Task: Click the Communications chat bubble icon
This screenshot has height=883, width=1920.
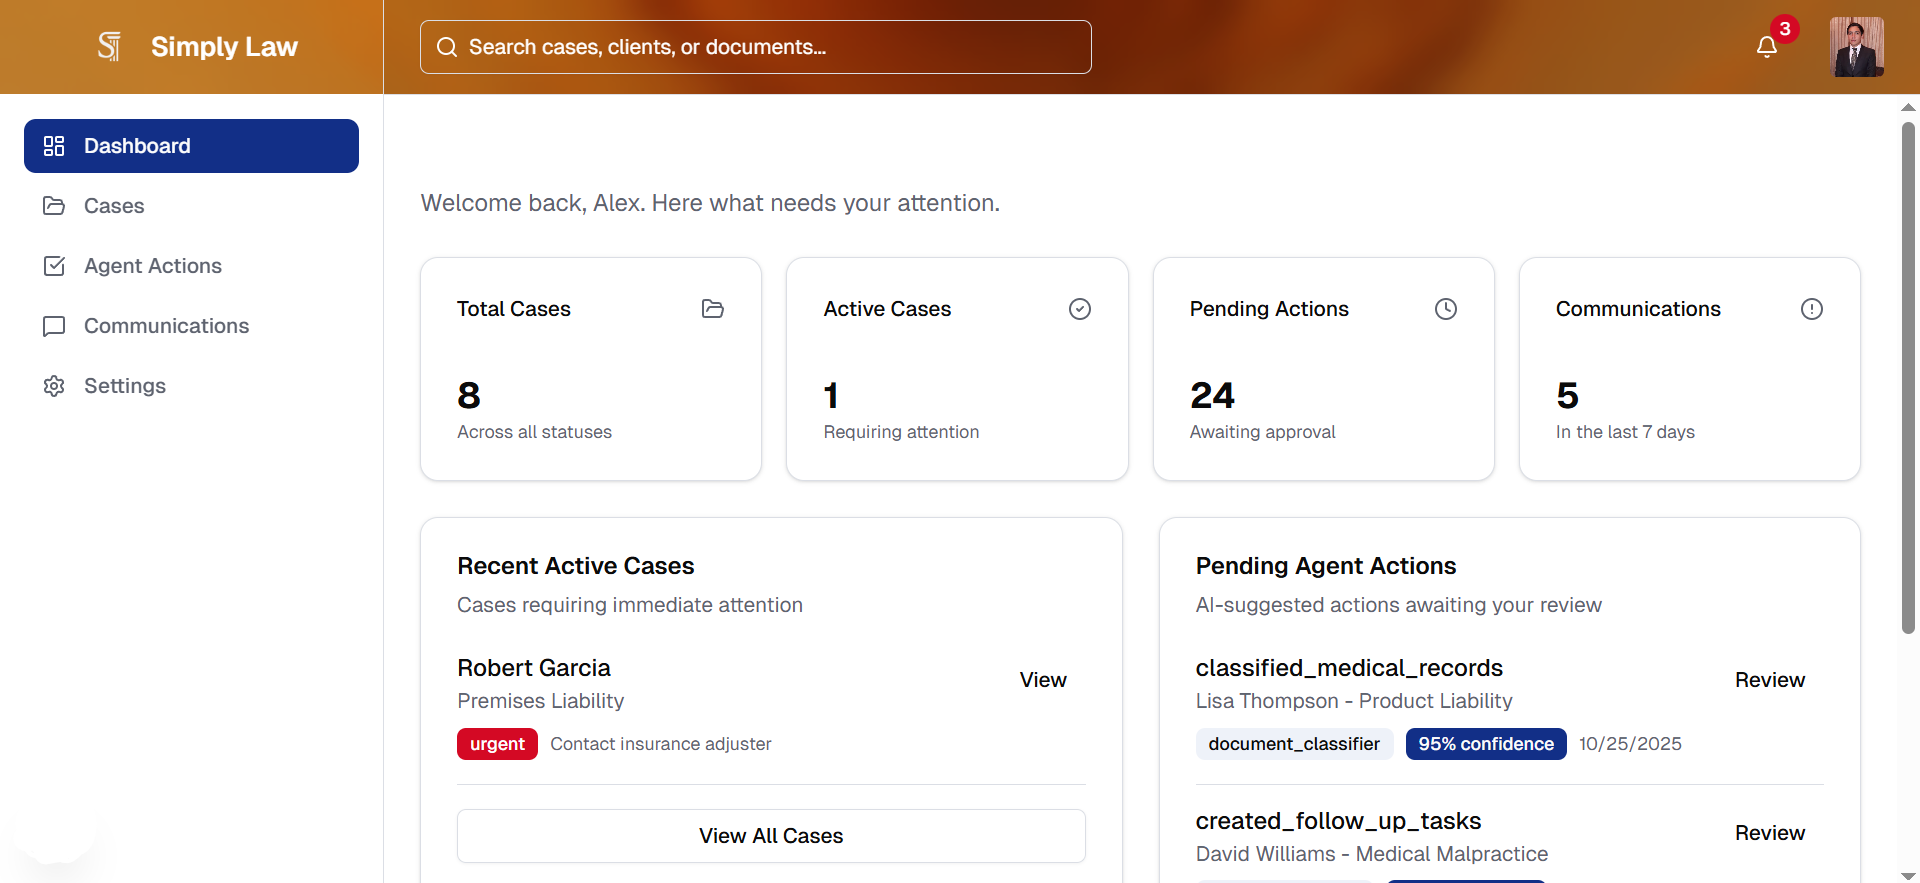Action: [x=54, y=326]
